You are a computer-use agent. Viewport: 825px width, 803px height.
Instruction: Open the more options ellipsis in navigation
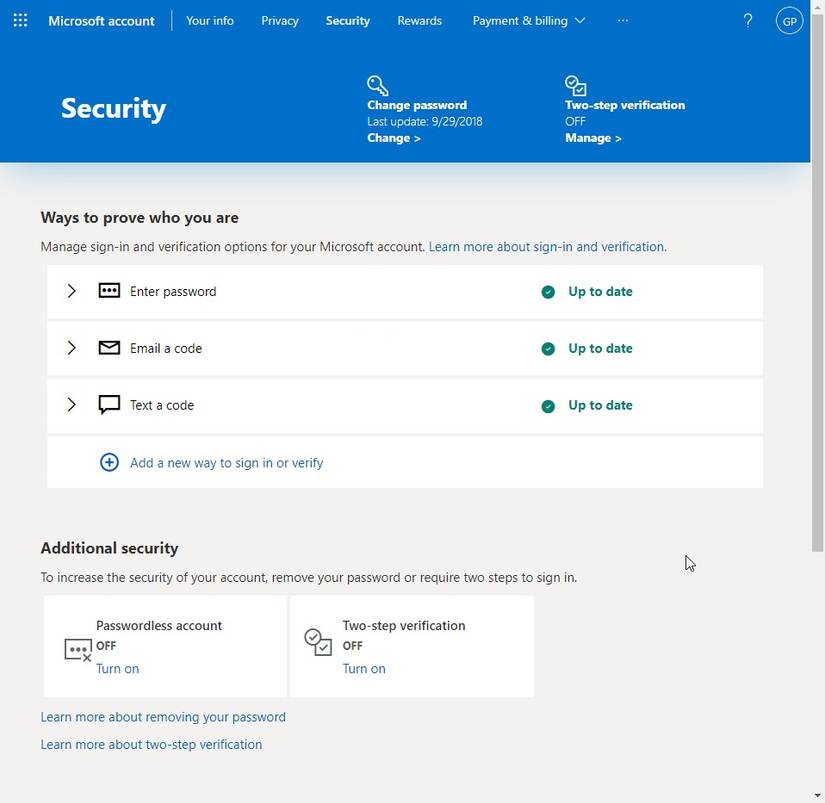click(623, 20)
